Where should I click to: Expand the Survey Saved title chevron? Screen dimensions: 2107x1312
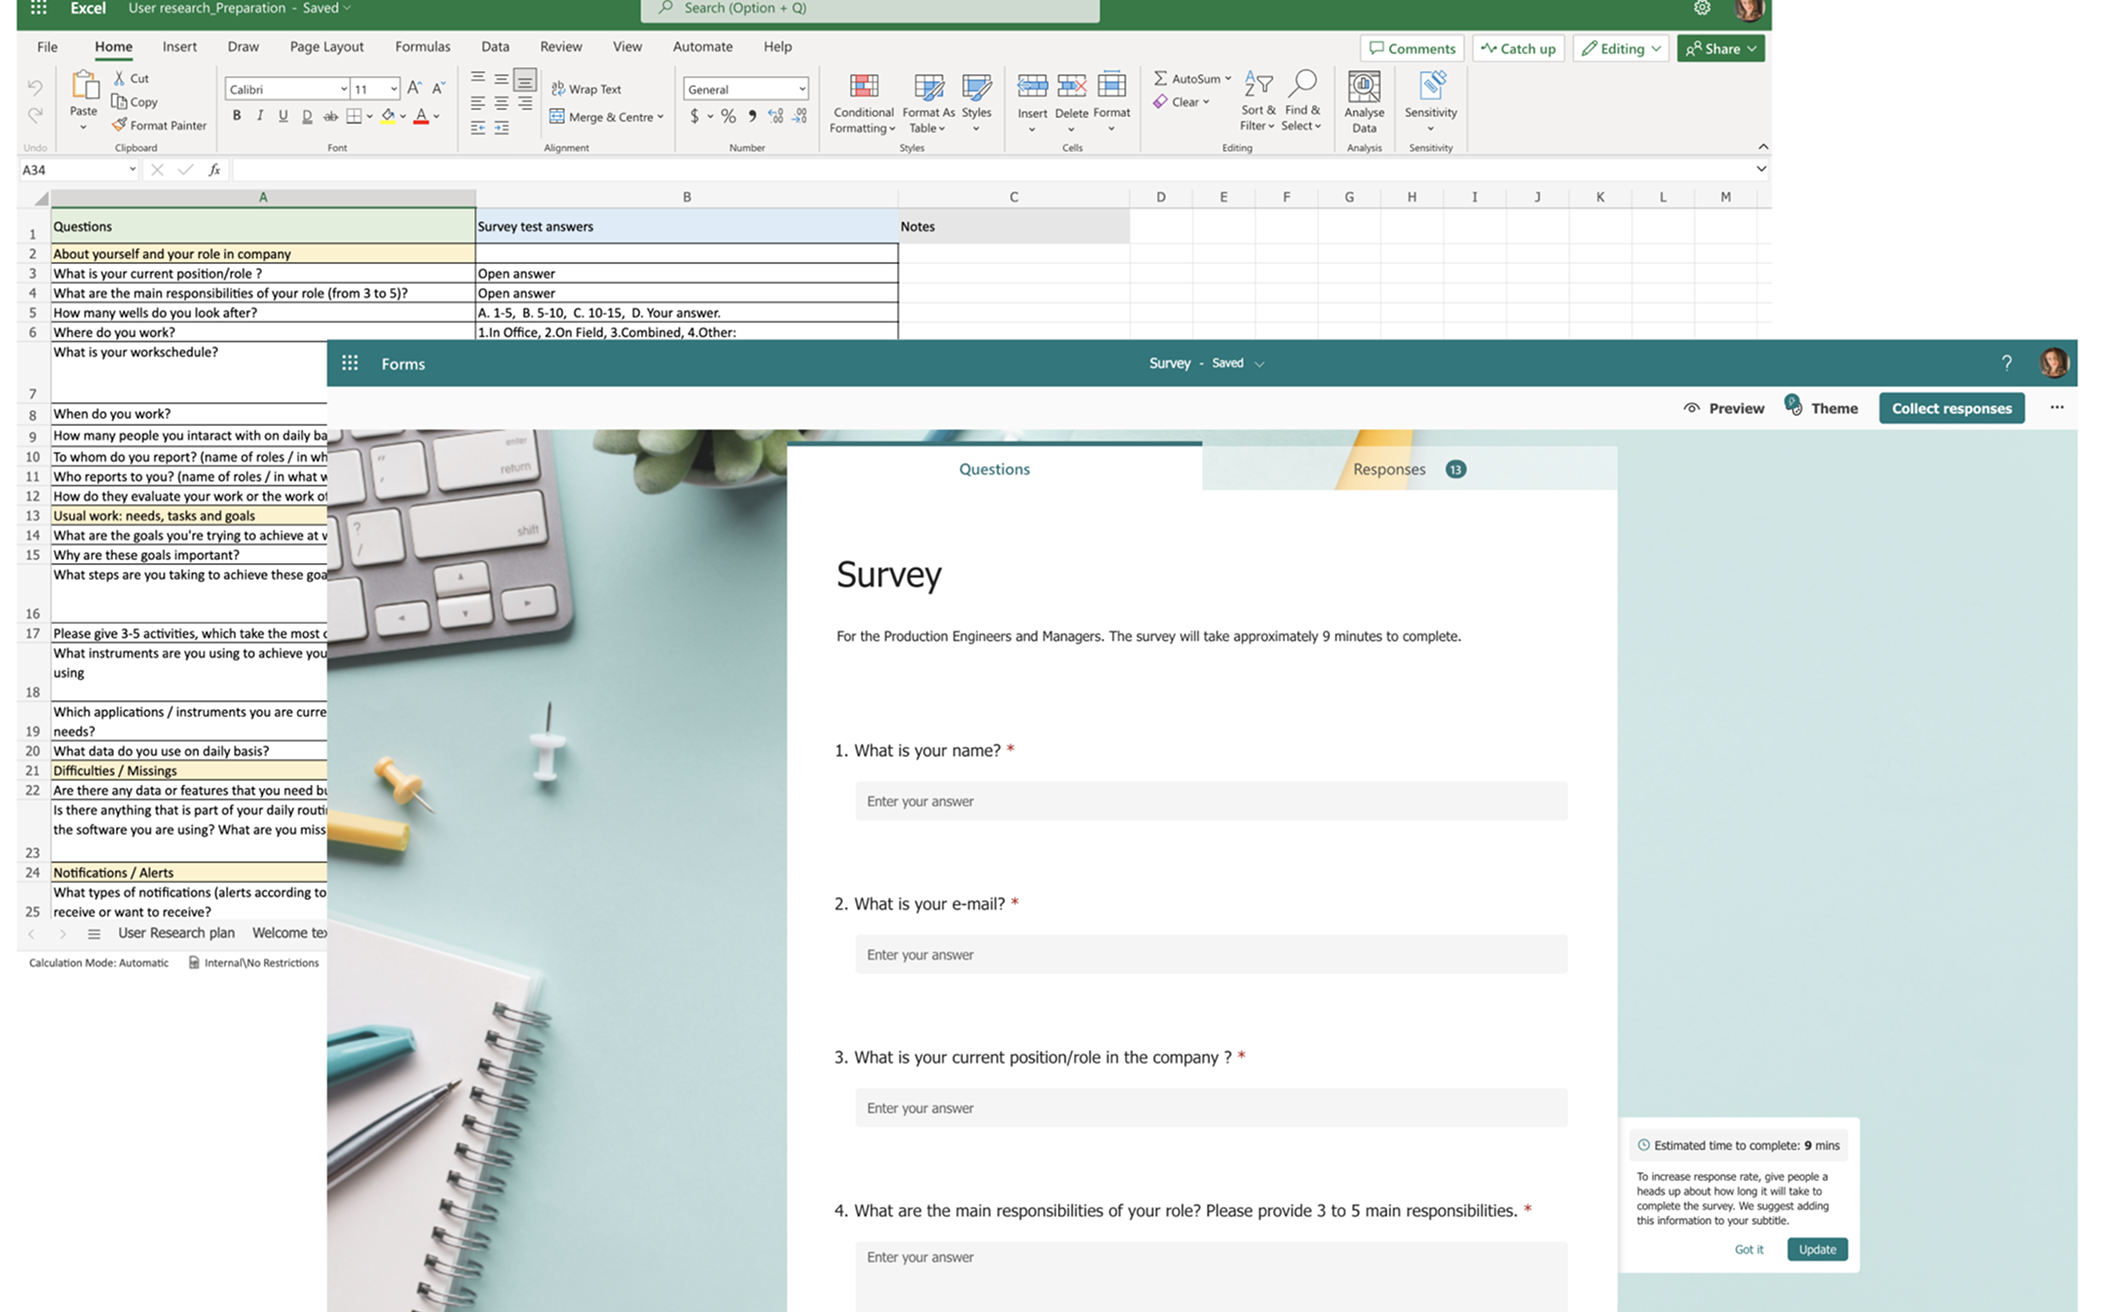[1259, 364]
